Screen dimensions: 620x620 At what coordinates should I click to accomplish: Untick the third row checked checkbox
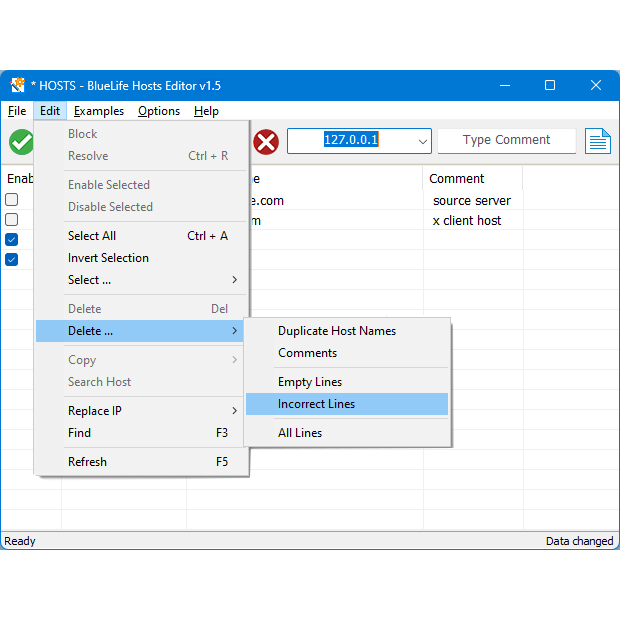[x=11, y=239]
